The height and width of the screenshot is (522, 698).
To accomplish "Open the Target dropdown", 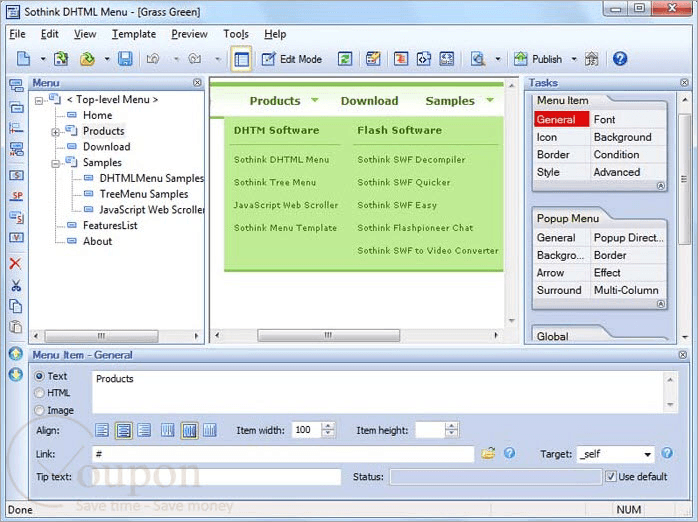I will pyautogui.click(x=647, y=454).
